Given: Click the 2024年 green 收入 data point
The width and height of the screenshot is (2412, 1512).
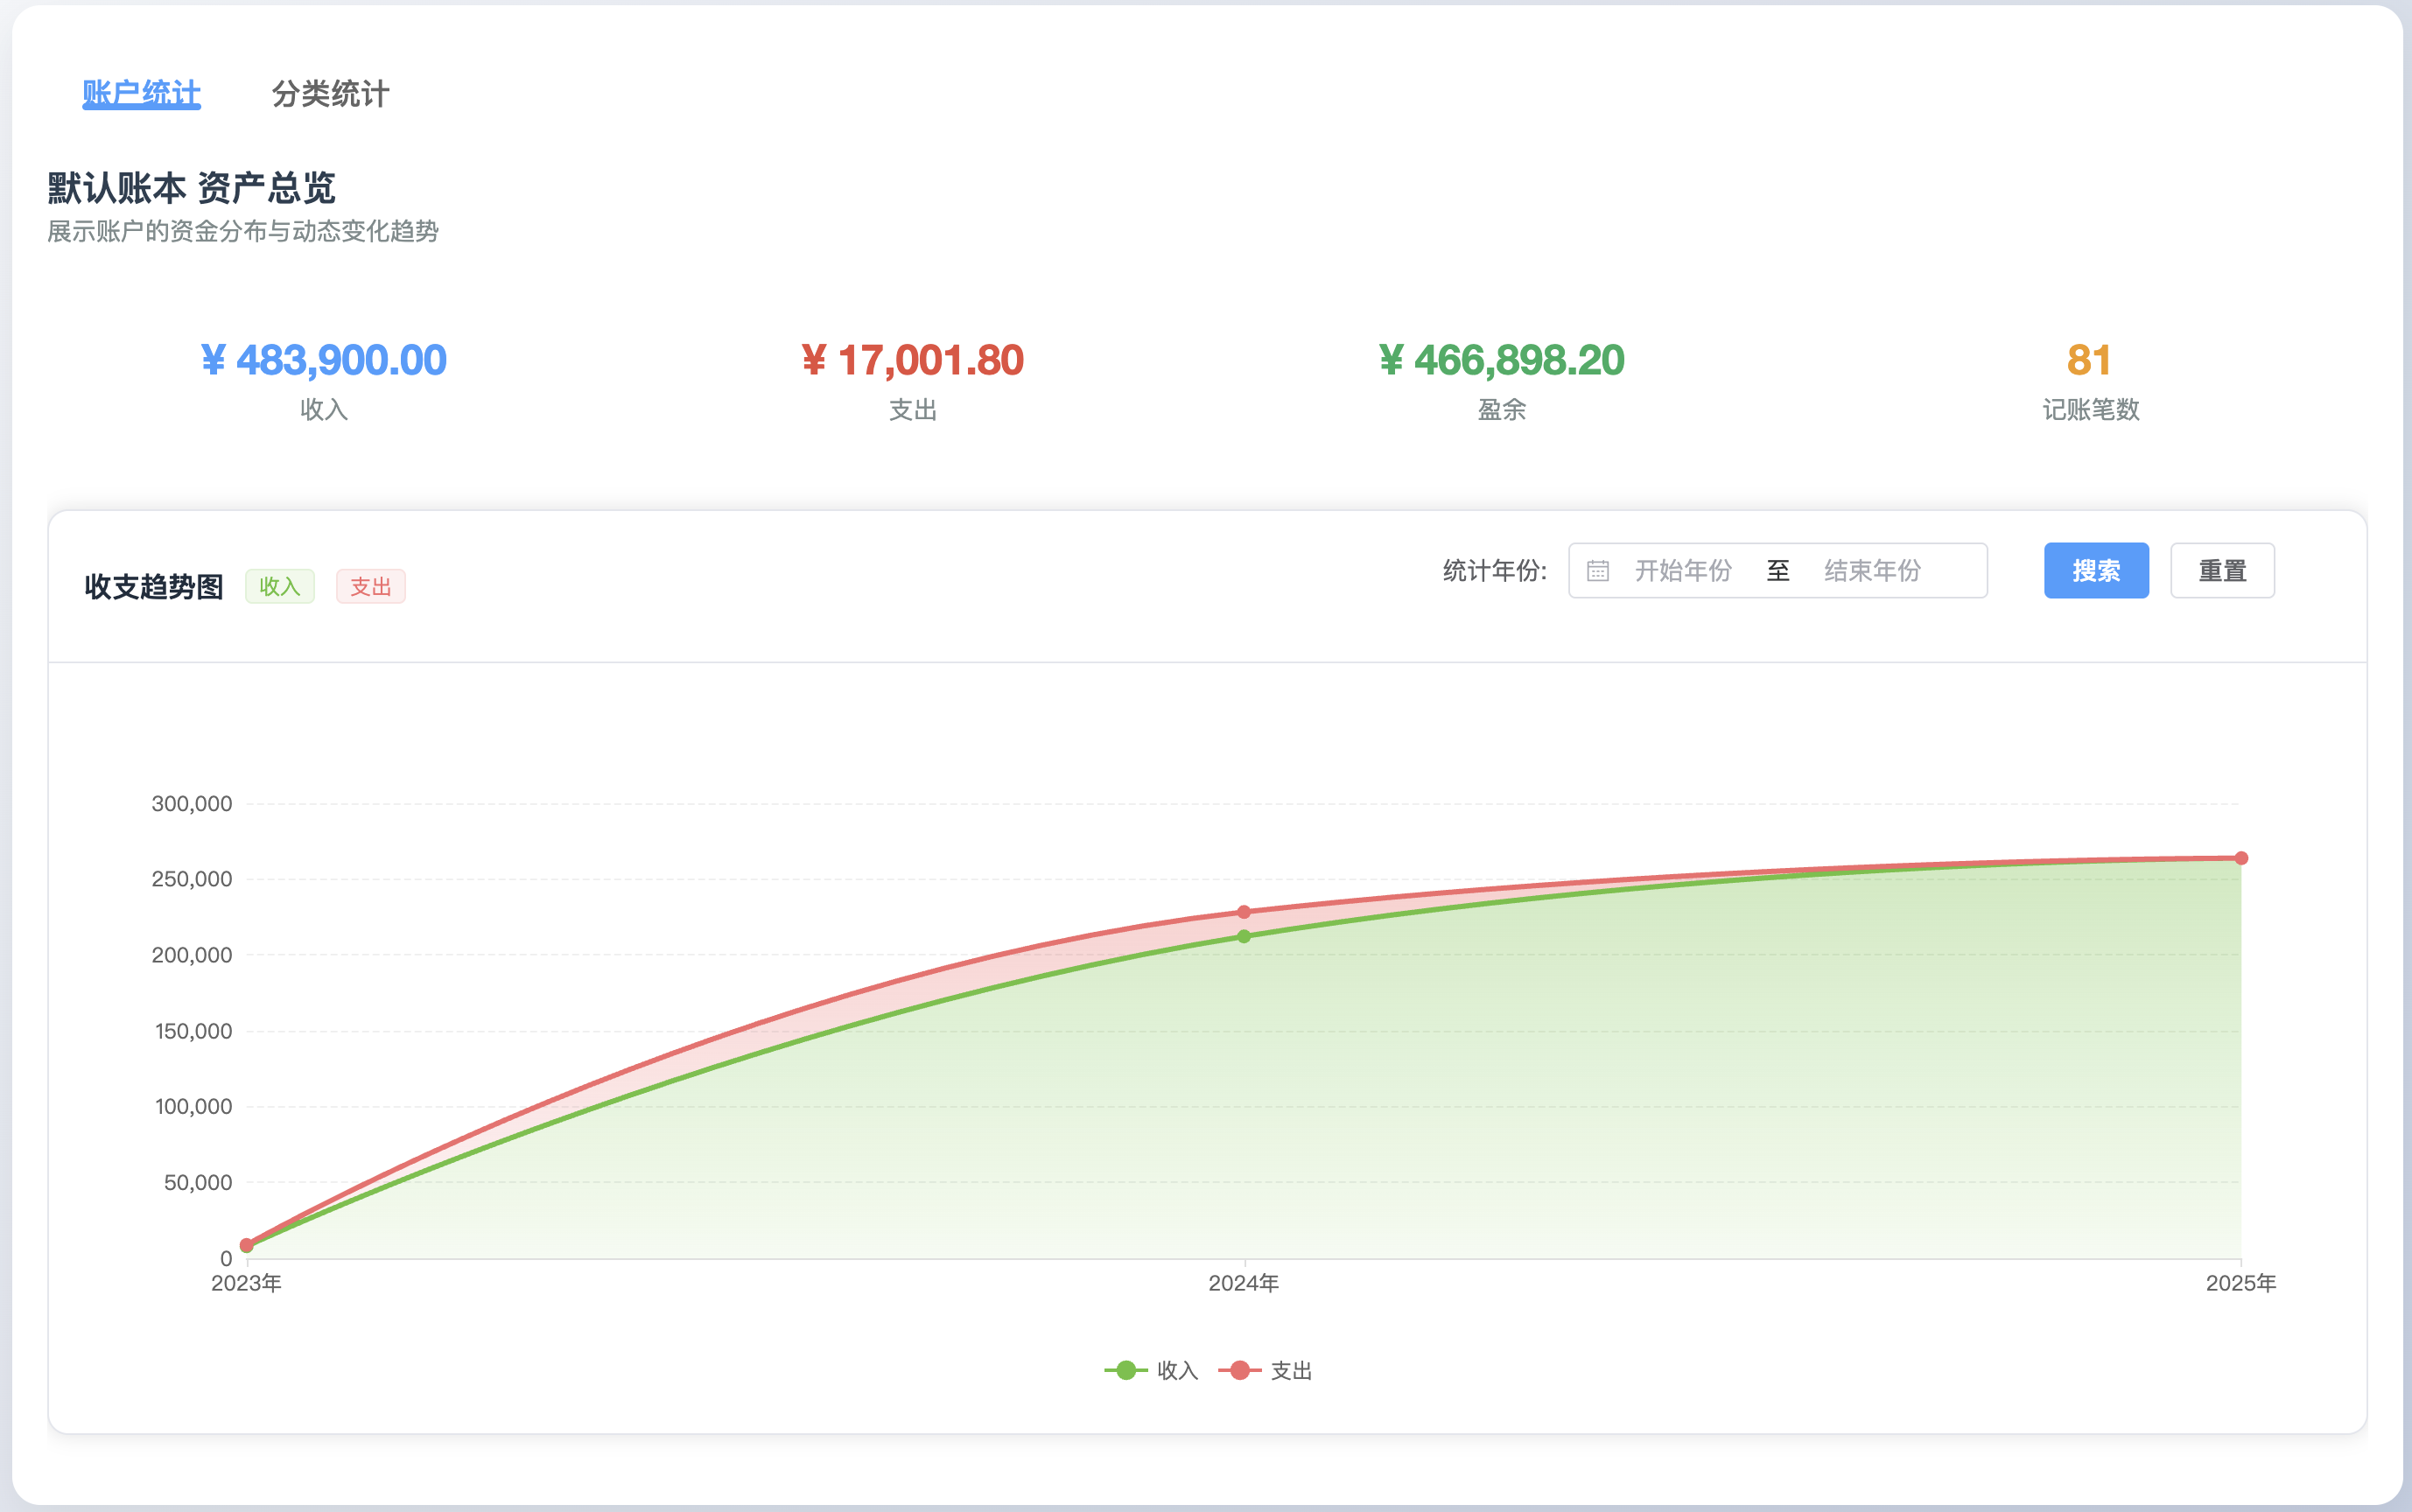Looking at the screenshot, I should (1244, 937).
